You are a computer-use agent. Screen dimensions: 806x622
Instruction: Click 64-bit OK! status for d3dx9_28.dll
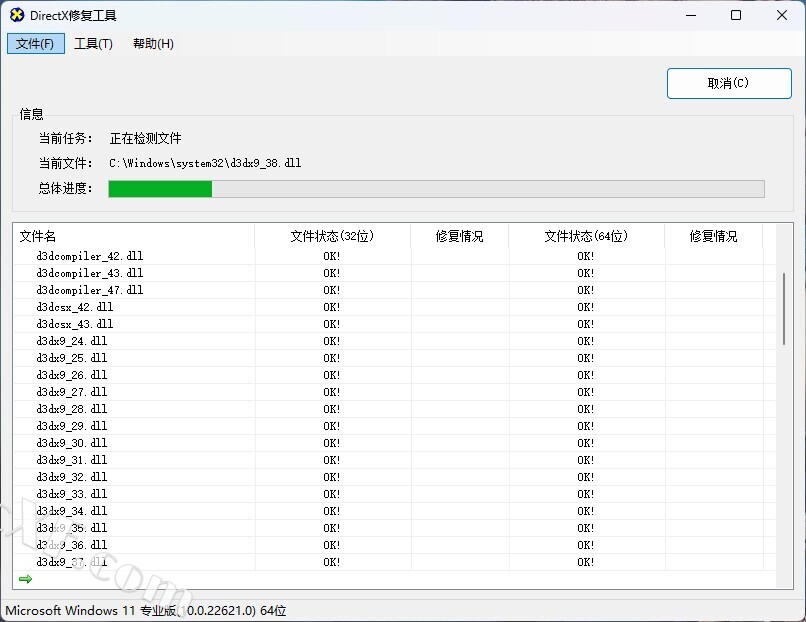coord(585,409)
